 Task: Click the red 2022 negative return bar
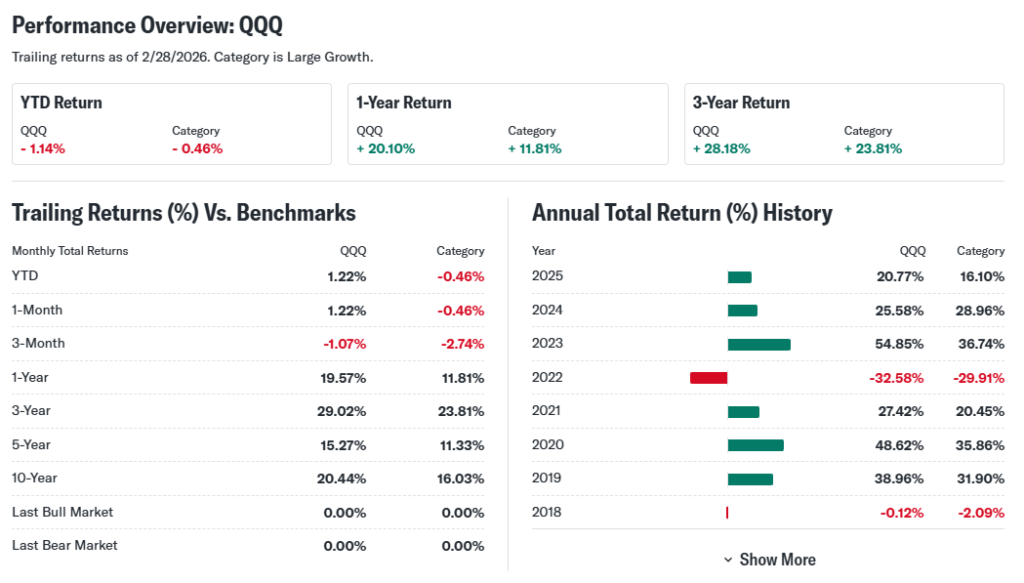click(x=708, y=377)
